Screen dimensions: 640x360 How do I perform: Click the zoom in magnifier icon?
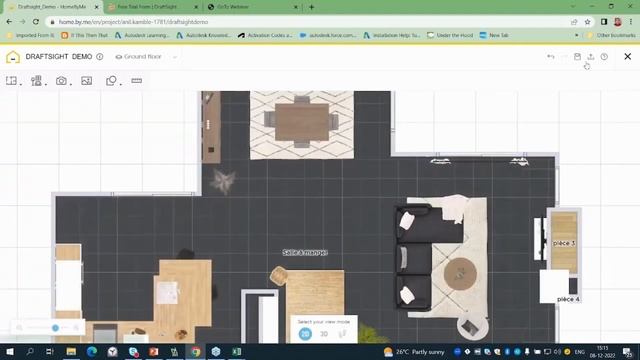pos(76,327)
